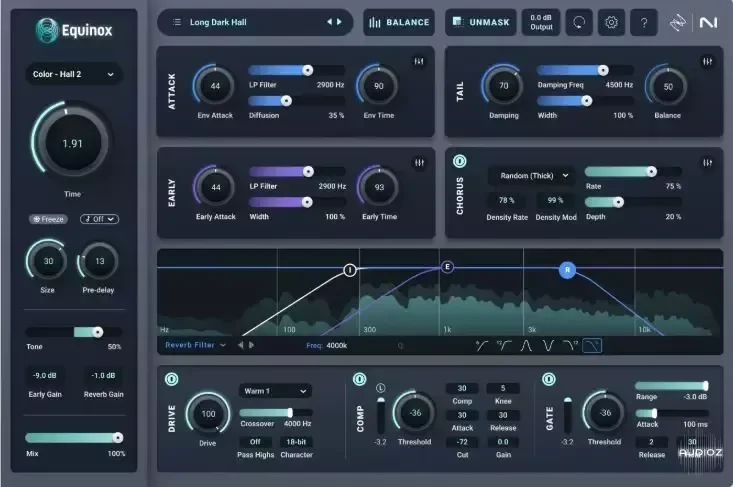Open Color - Hall 2 dropdown
Image resolution: width=733 pixels, height=487 pixels.
tap(73, 74)
